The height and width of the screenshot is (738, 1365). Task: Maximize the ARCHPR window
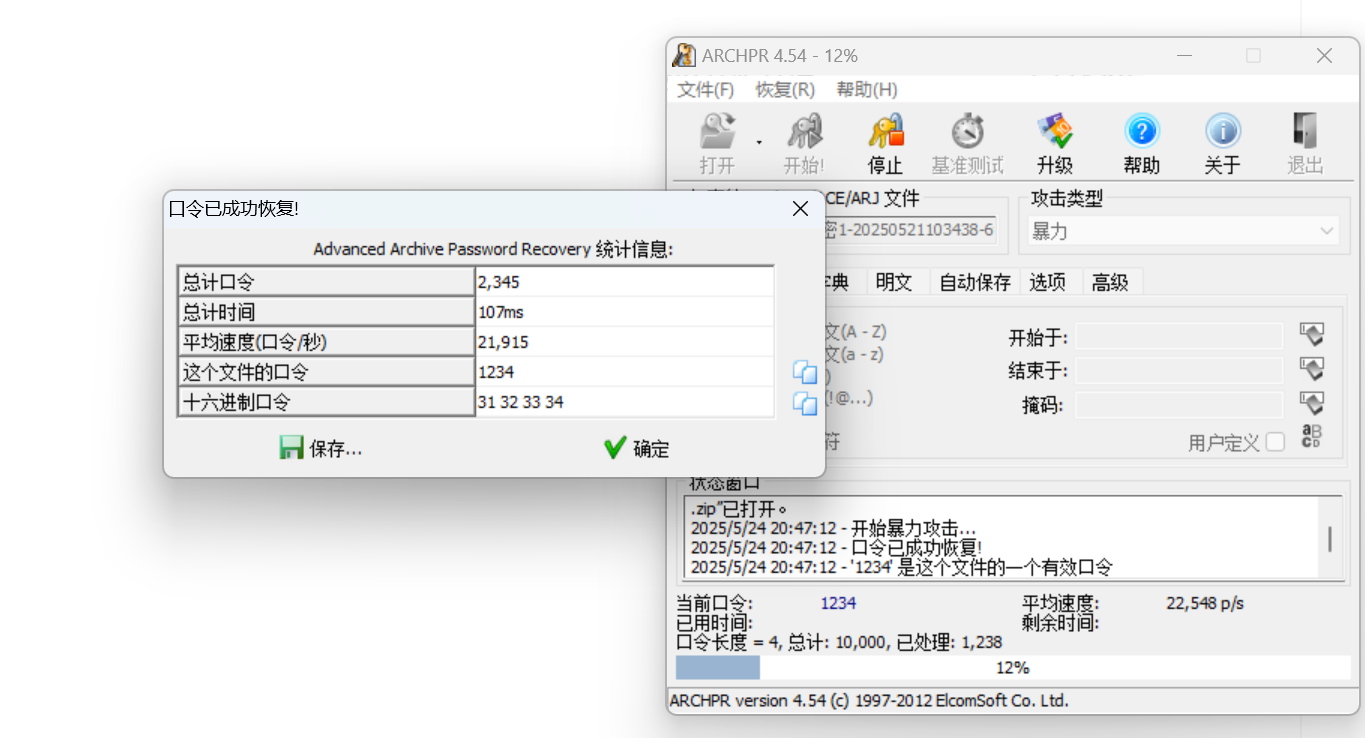pos(1253,56)
